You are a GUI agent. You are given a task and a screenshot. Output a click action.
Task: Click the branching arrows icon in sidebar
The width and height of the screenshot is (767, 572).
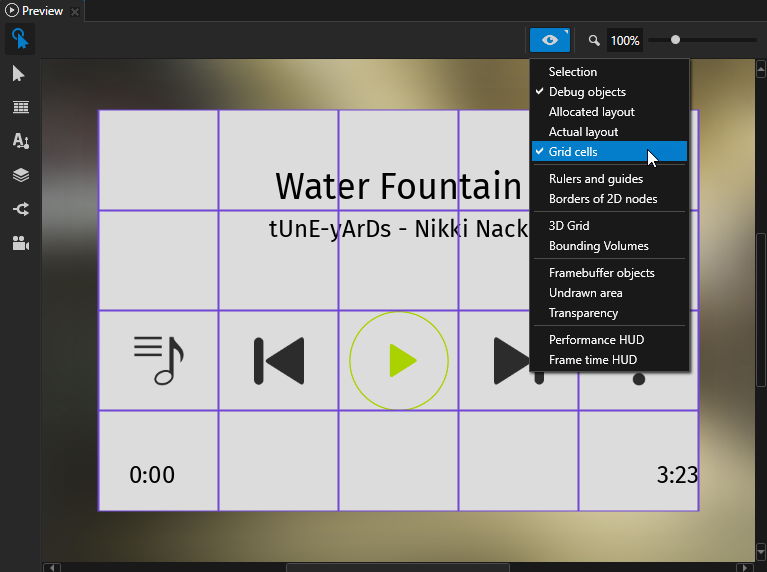click(x=20, y=209)
